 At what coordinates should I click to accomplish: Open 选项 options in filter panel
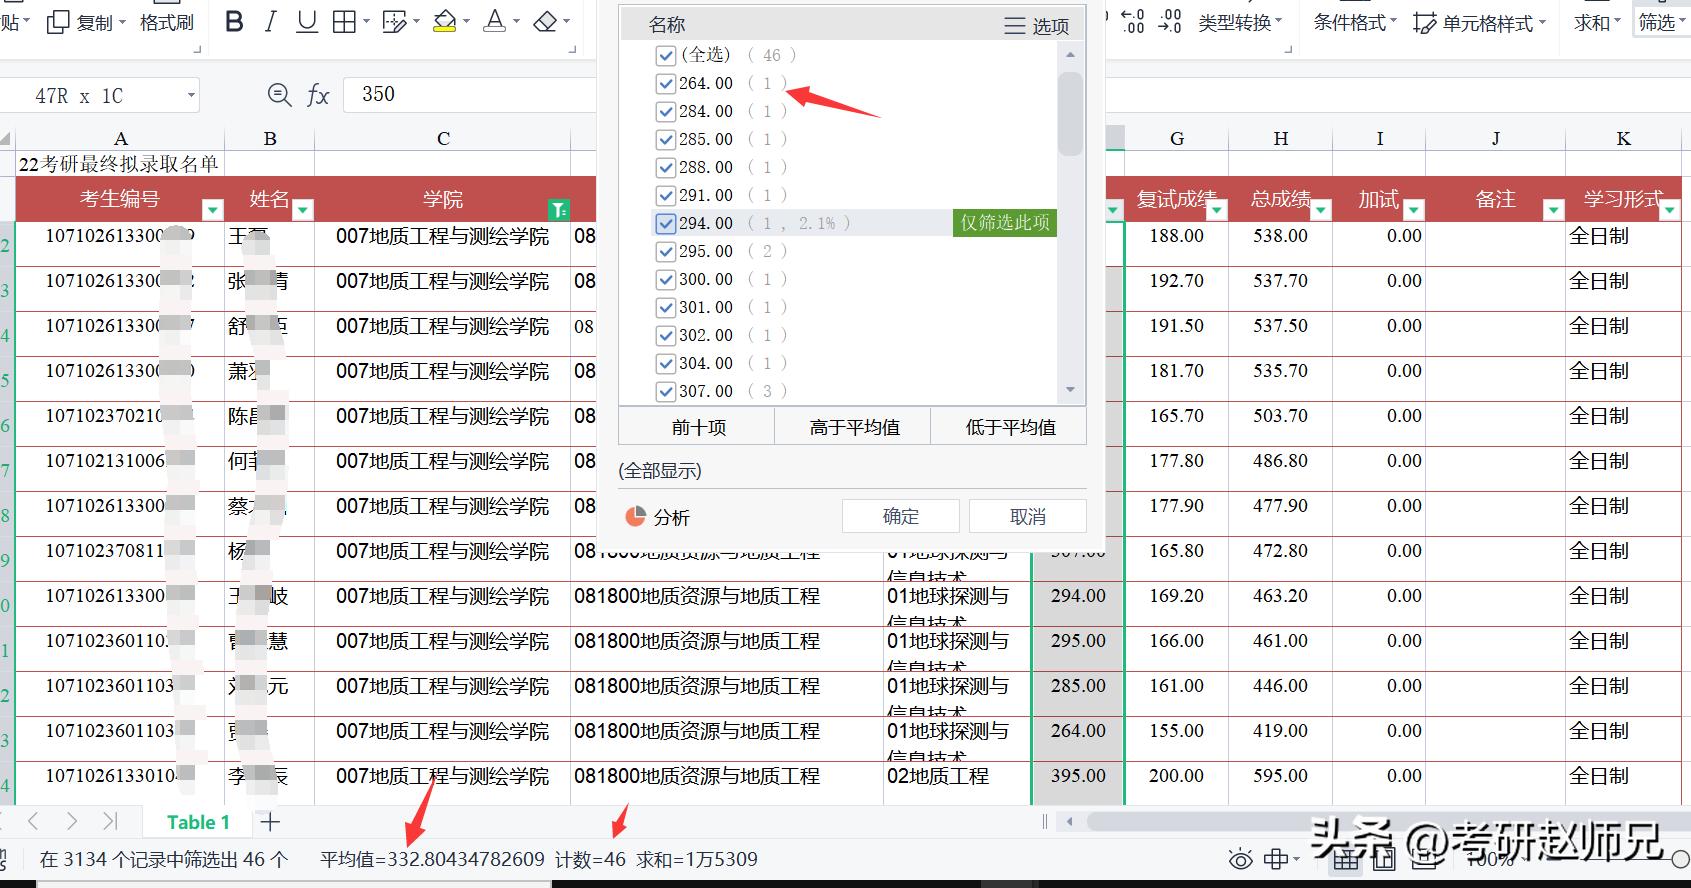1037,26
